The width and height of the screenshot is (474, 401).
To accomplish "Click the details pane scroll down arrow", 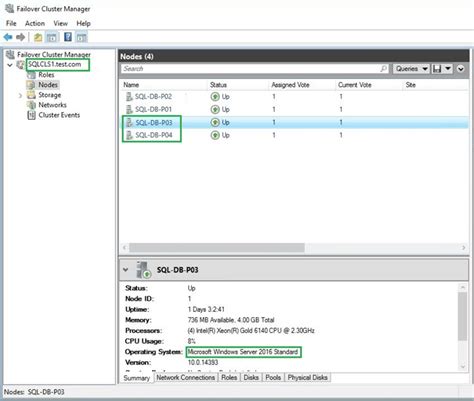I will (x=463, y=367).
